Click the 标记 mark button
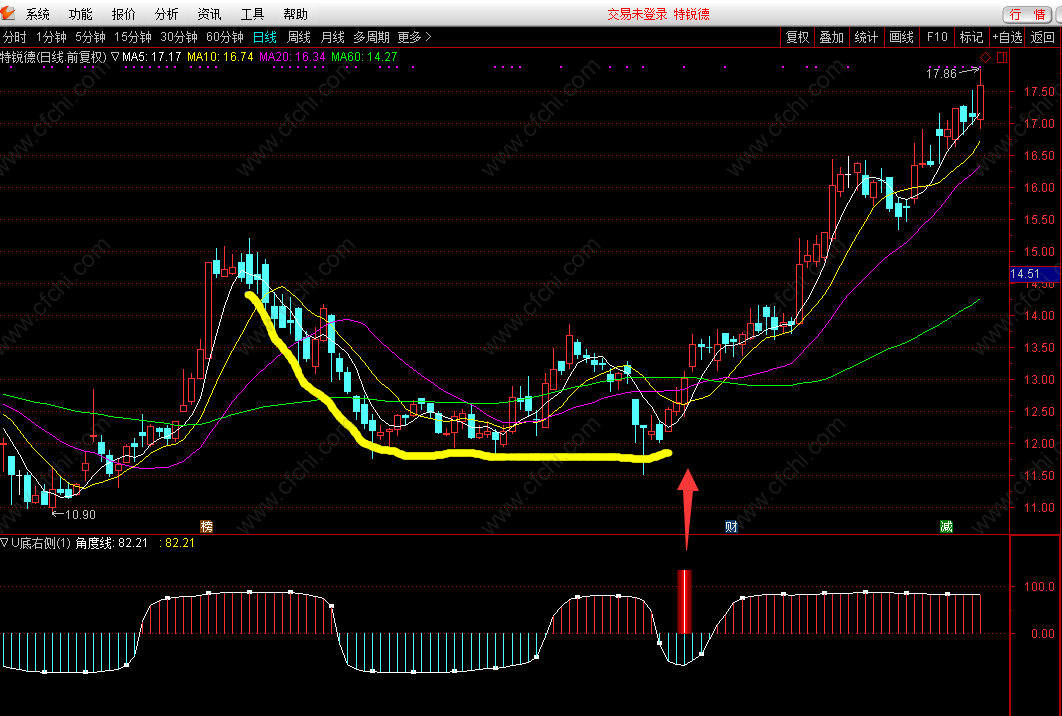Viewport: 1062px width, 716px height. click(x=971, y=37)
